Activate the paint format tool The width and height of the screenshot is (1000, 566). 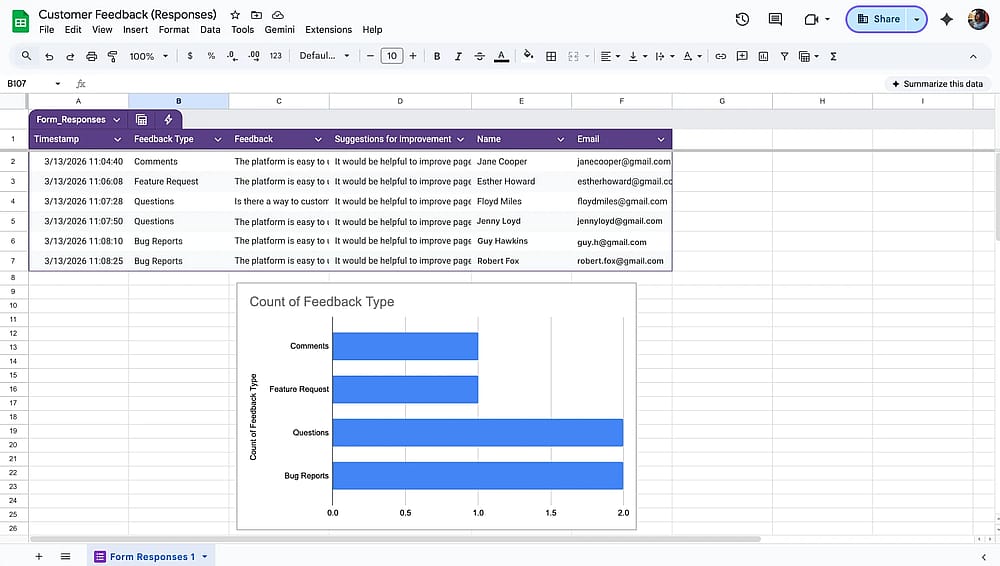[112, 56]
